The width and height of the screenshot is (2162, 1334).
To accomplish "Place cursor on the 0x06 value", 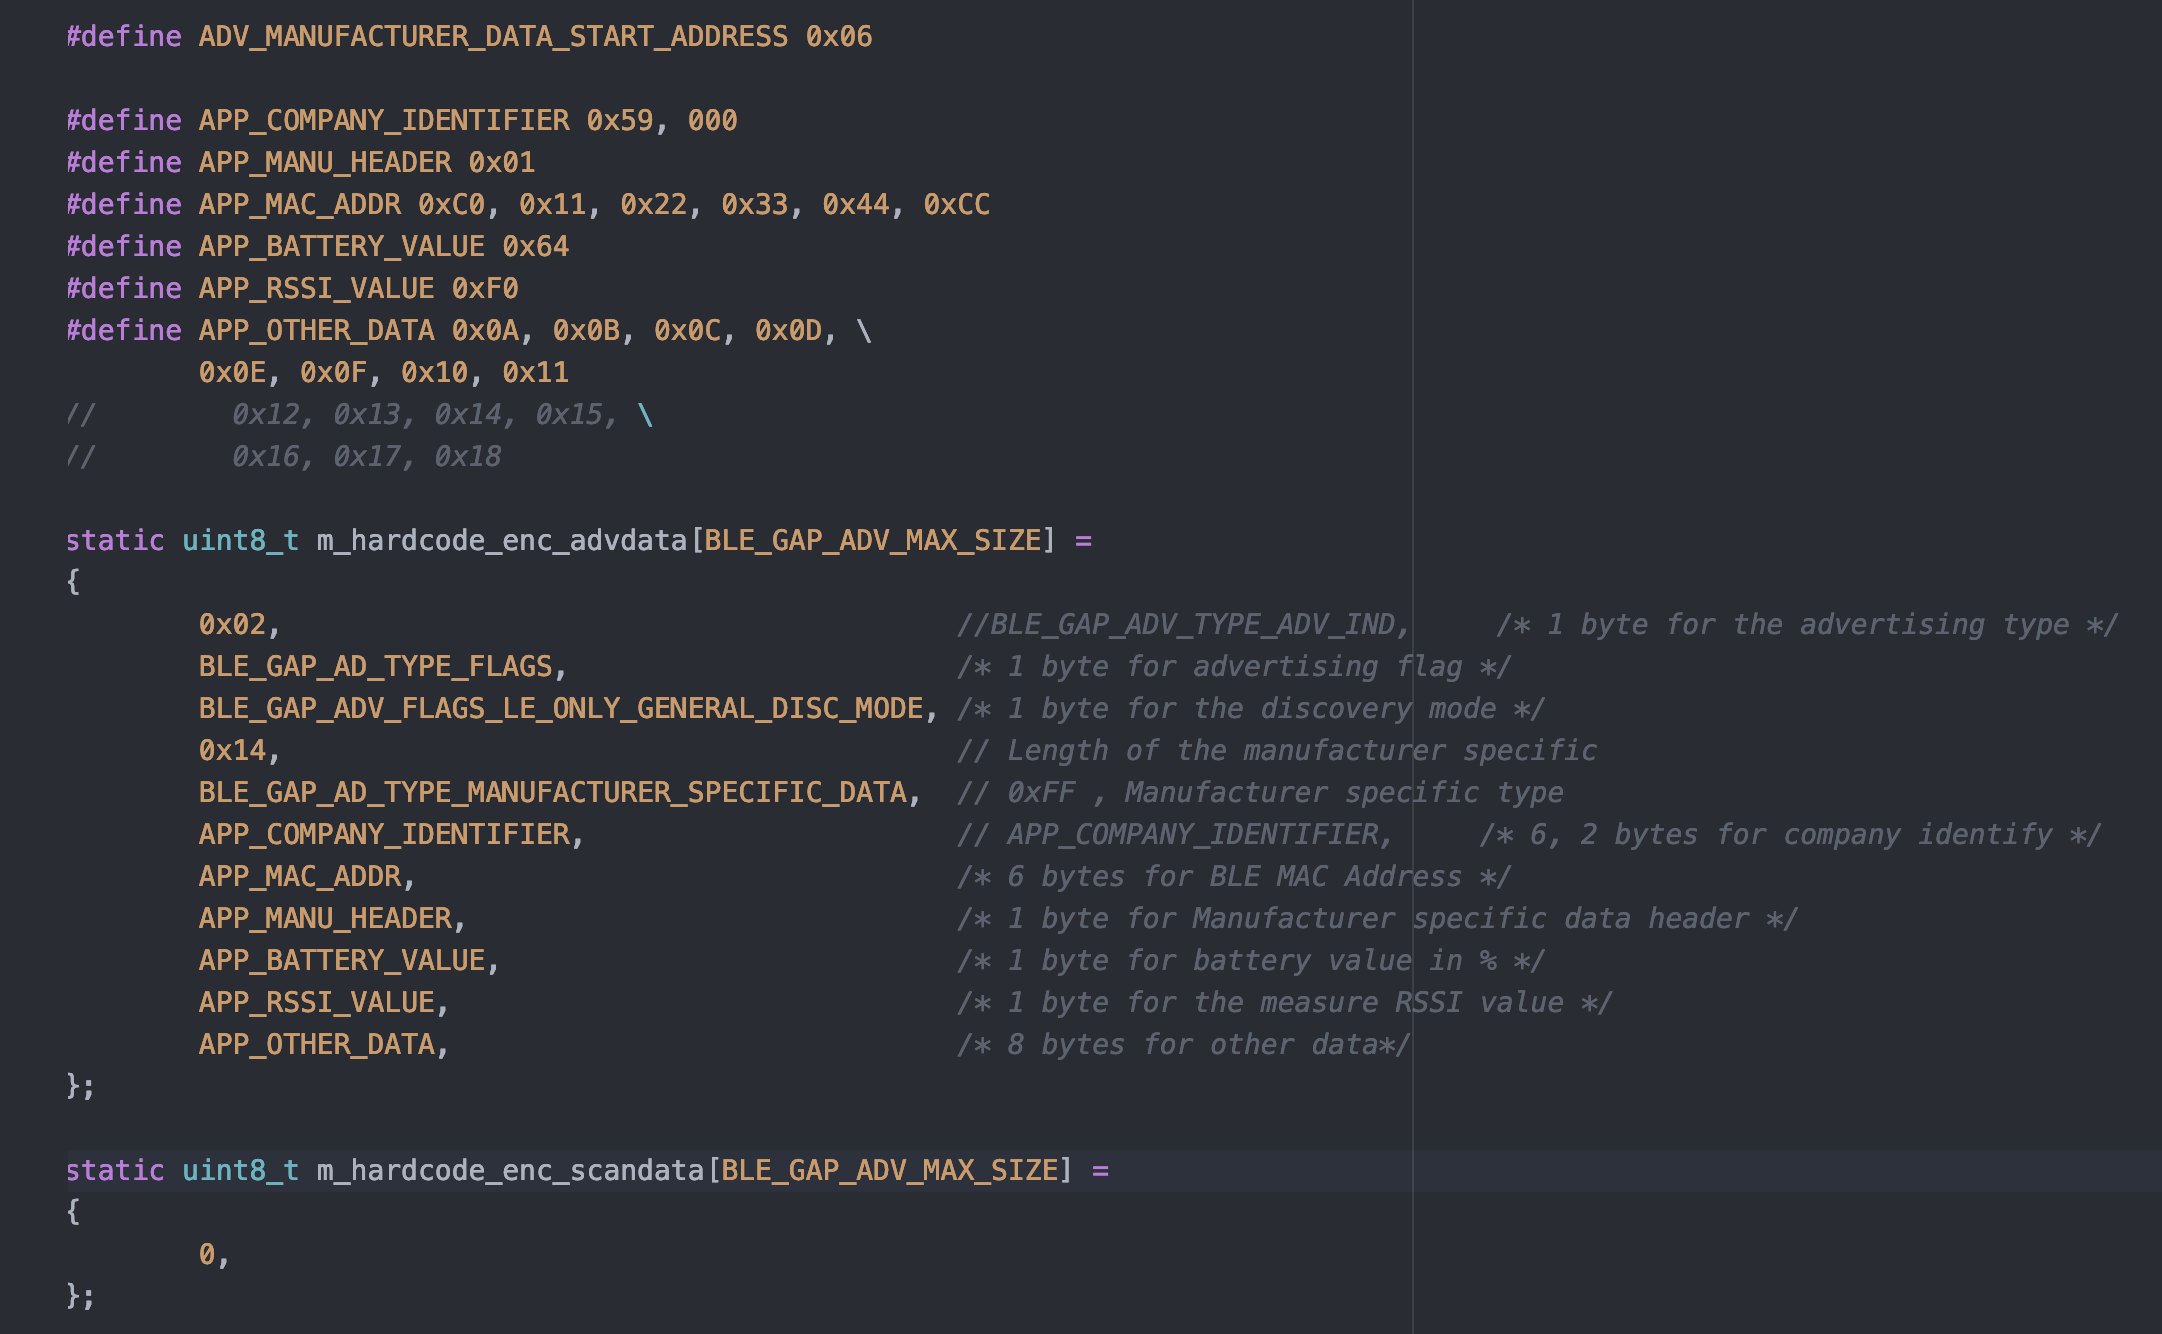I will tap(838, 37).
